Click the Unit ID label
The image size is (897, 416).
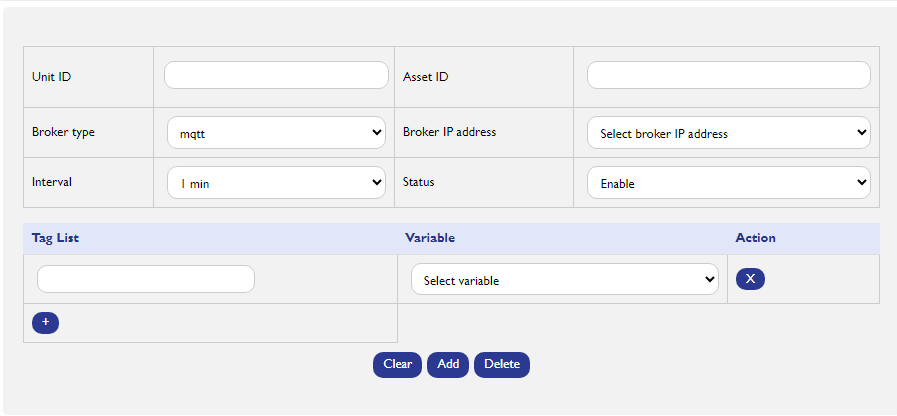coord(51,77)
